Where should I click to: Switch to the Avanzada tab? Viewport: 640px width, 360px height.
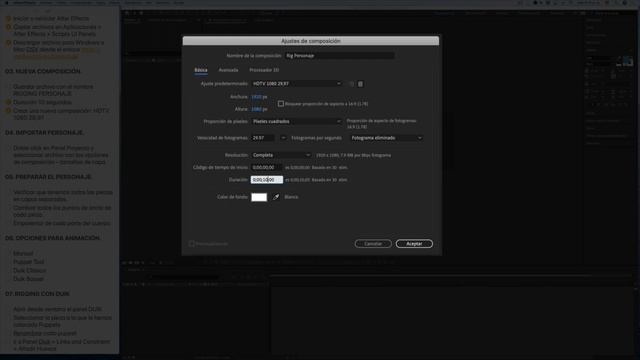pyautogui.click(x=228, y=70)
